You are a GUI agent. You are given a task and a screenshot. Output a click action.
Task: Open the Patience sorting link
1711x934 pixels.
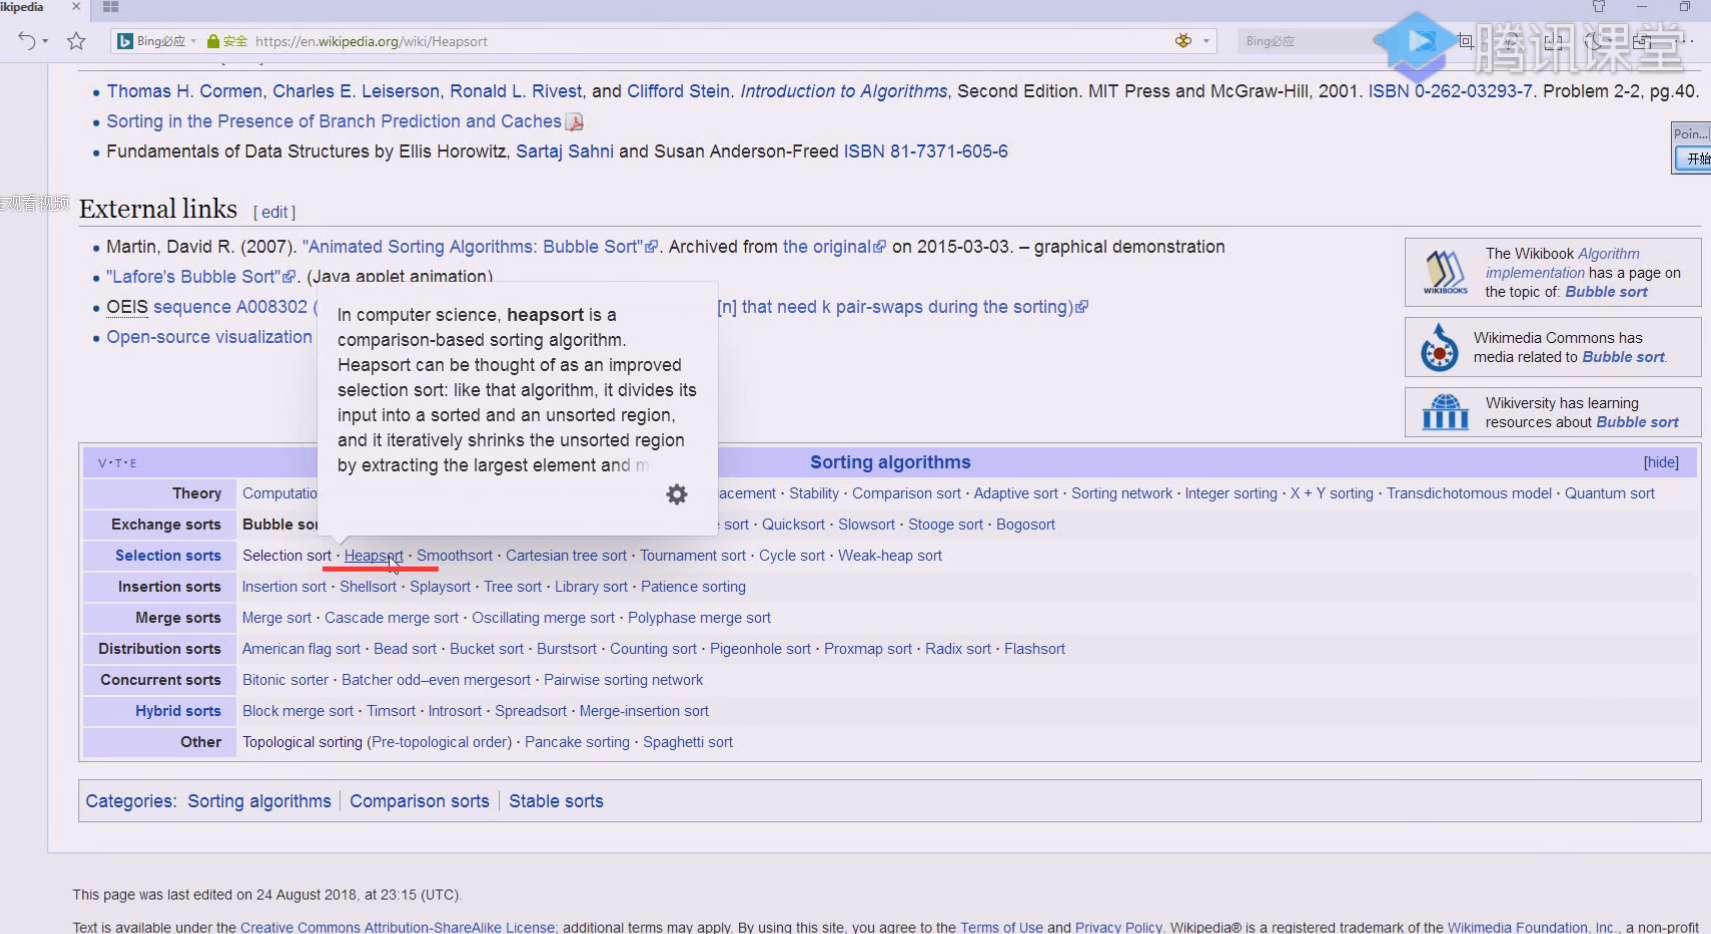[x=693, y=587]
